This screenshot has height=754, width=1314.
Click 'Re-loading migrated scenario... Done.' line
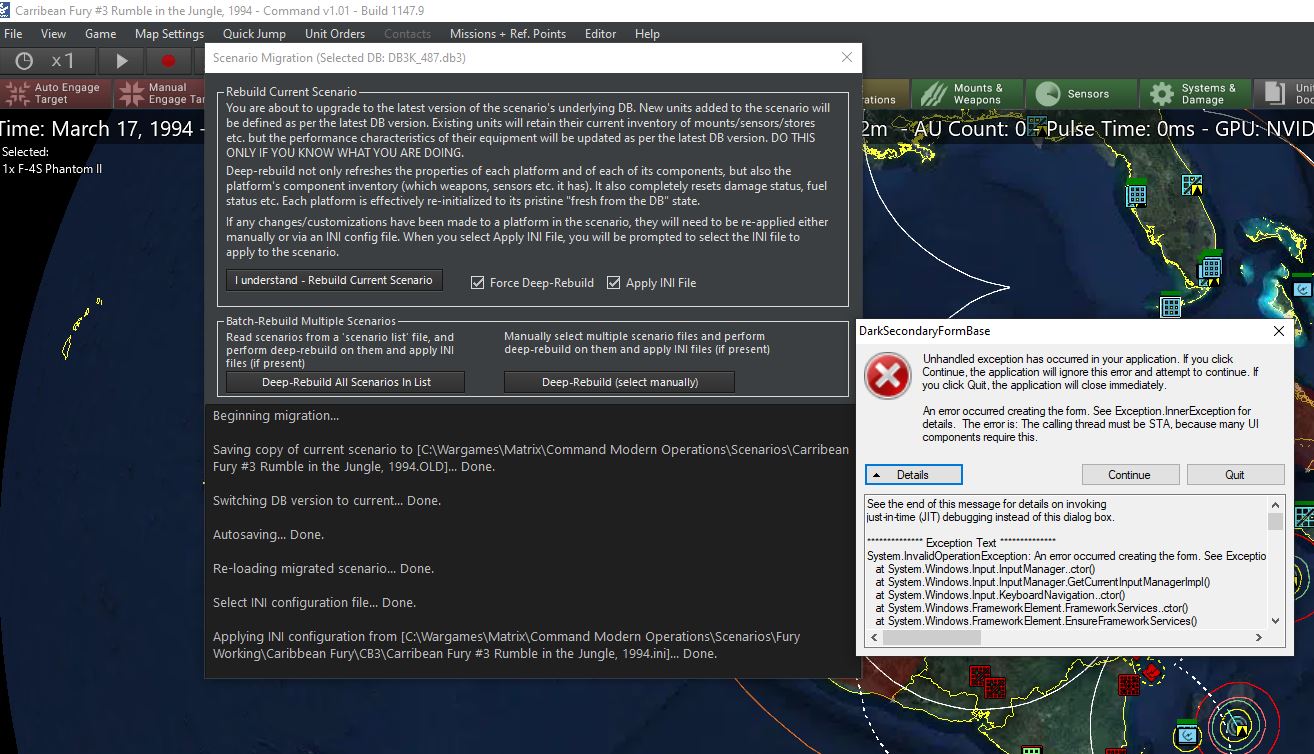[323, 568]
